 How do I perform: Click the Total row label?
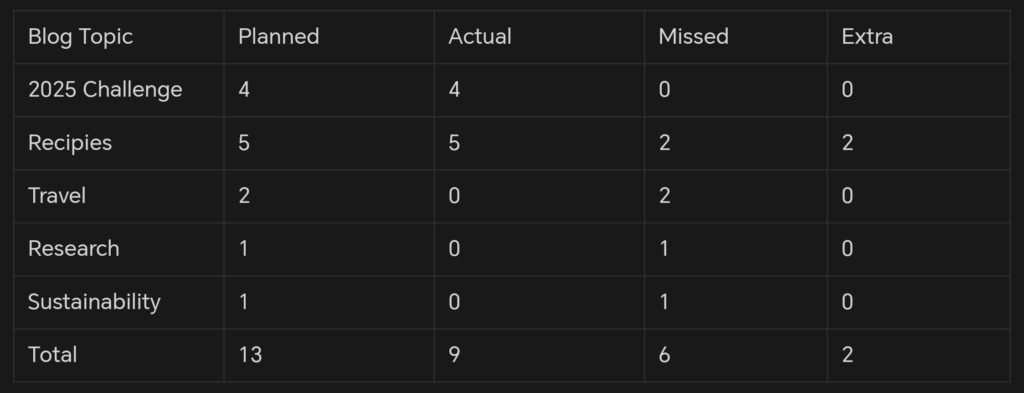[52, 355]
